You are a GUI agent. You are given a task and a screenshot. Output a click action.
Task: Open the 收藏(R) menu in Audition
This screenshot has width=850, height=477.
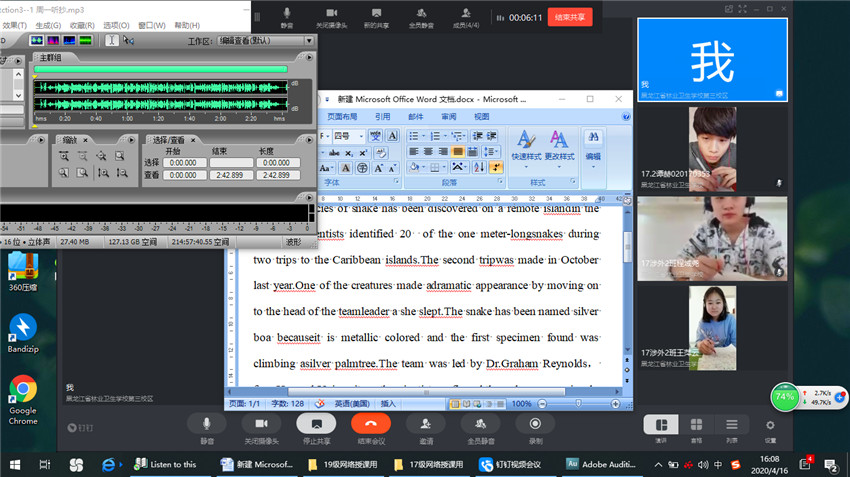[x=82, y=25]
